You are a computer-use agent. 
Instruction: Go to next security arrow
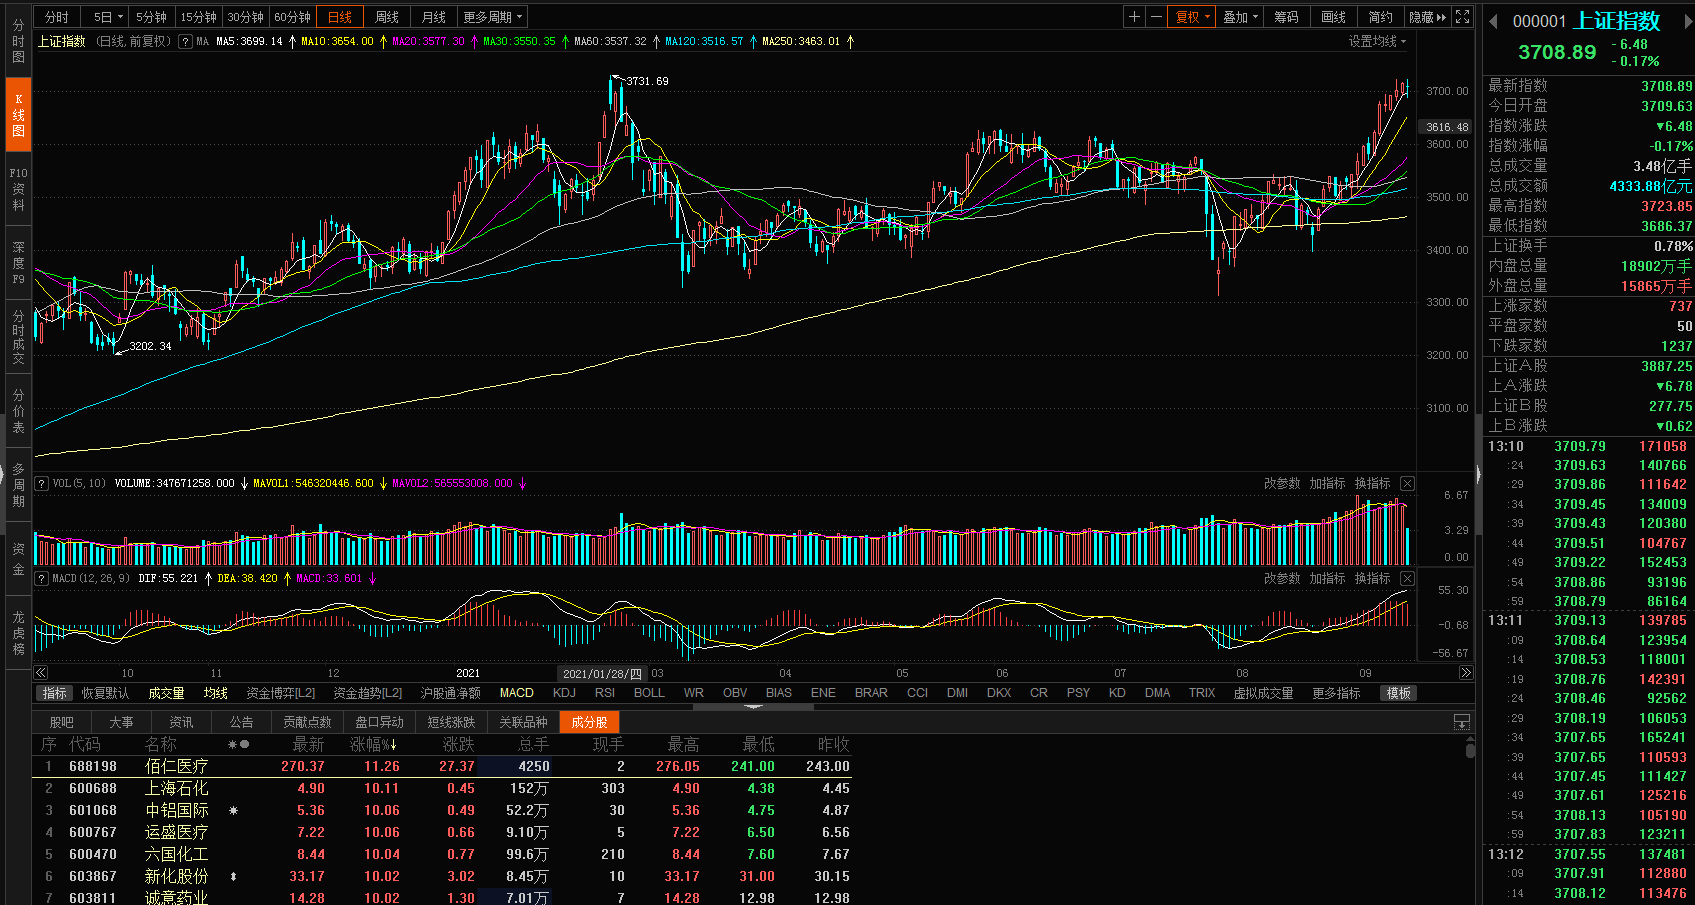pos(1689,21)
